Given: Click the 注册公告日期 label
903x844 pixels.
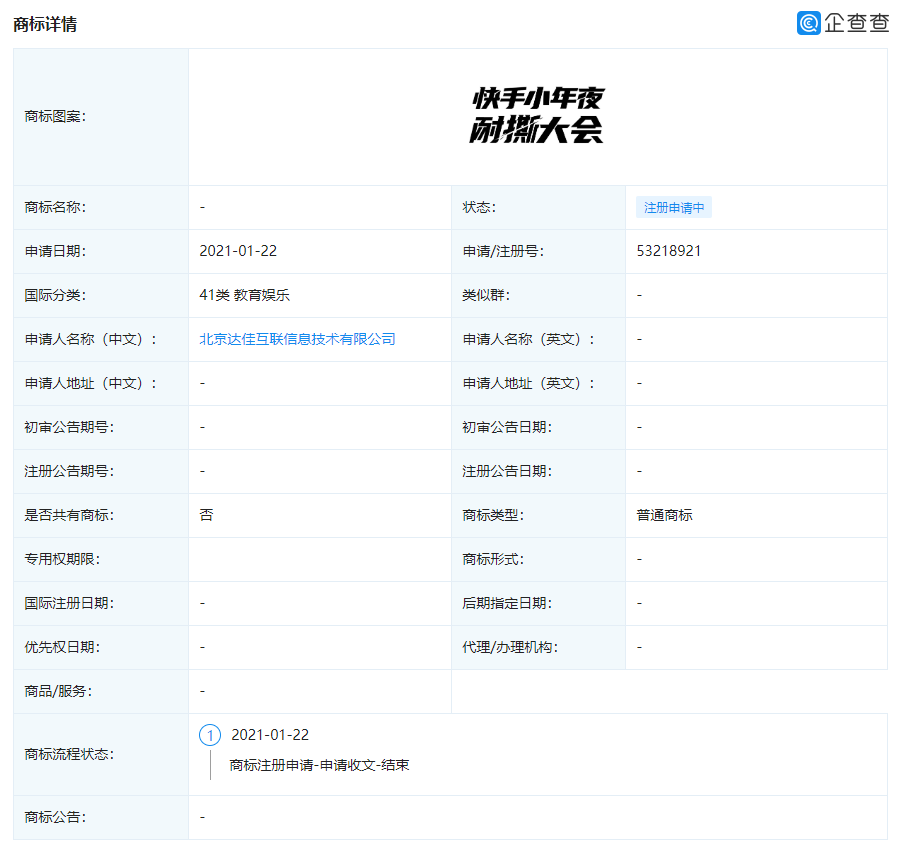Looking at the screenshot, I should click(x=507, y=471).
